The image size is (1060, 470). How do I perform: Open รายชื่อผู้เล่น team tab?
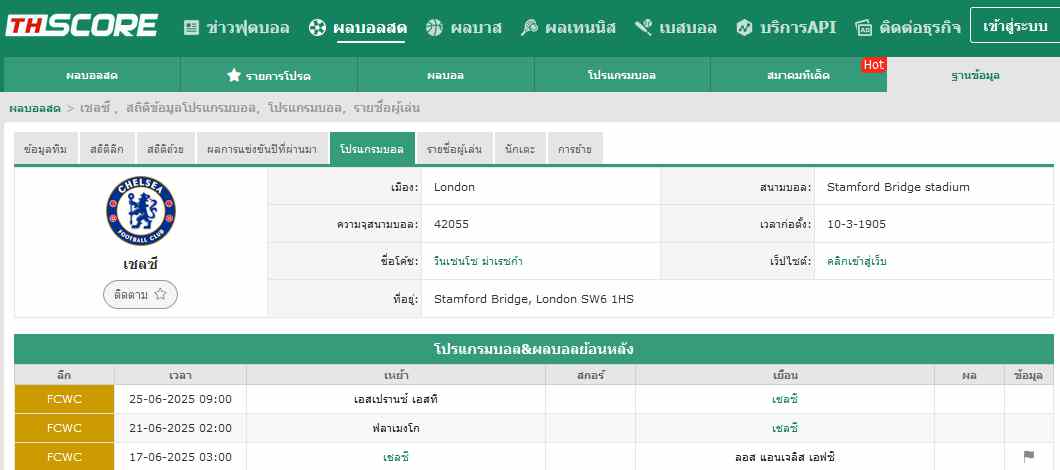coord(454,149)
